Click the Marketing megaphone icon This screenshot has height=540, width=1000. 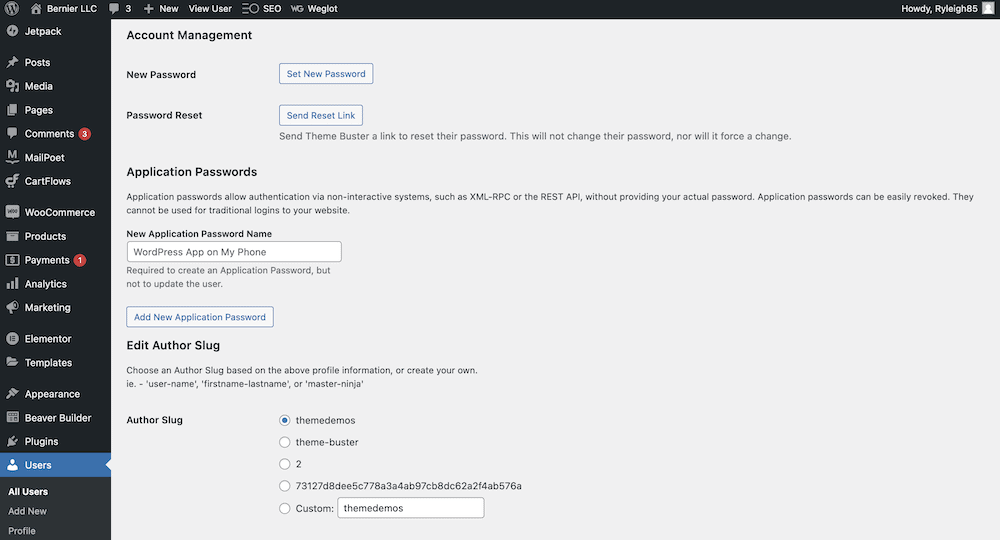pos(12,307)
